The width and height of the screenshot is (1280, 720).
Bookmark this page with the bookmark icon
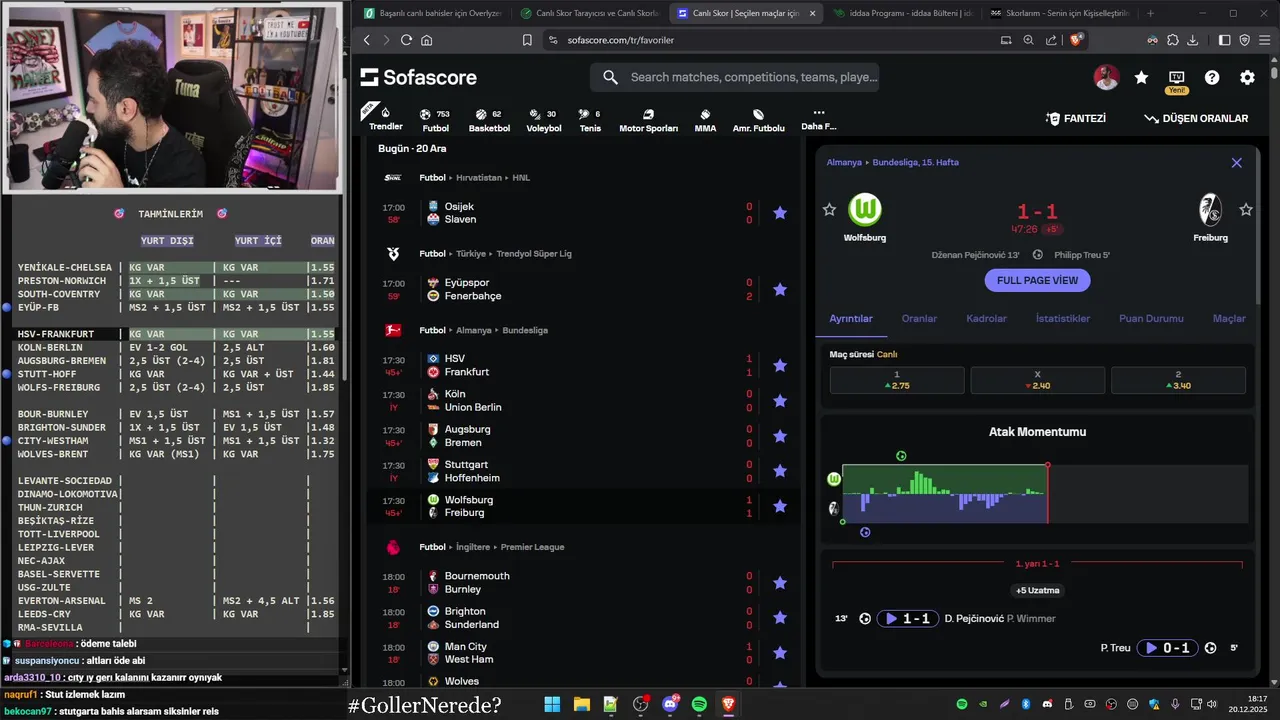(x=527, y=40)
